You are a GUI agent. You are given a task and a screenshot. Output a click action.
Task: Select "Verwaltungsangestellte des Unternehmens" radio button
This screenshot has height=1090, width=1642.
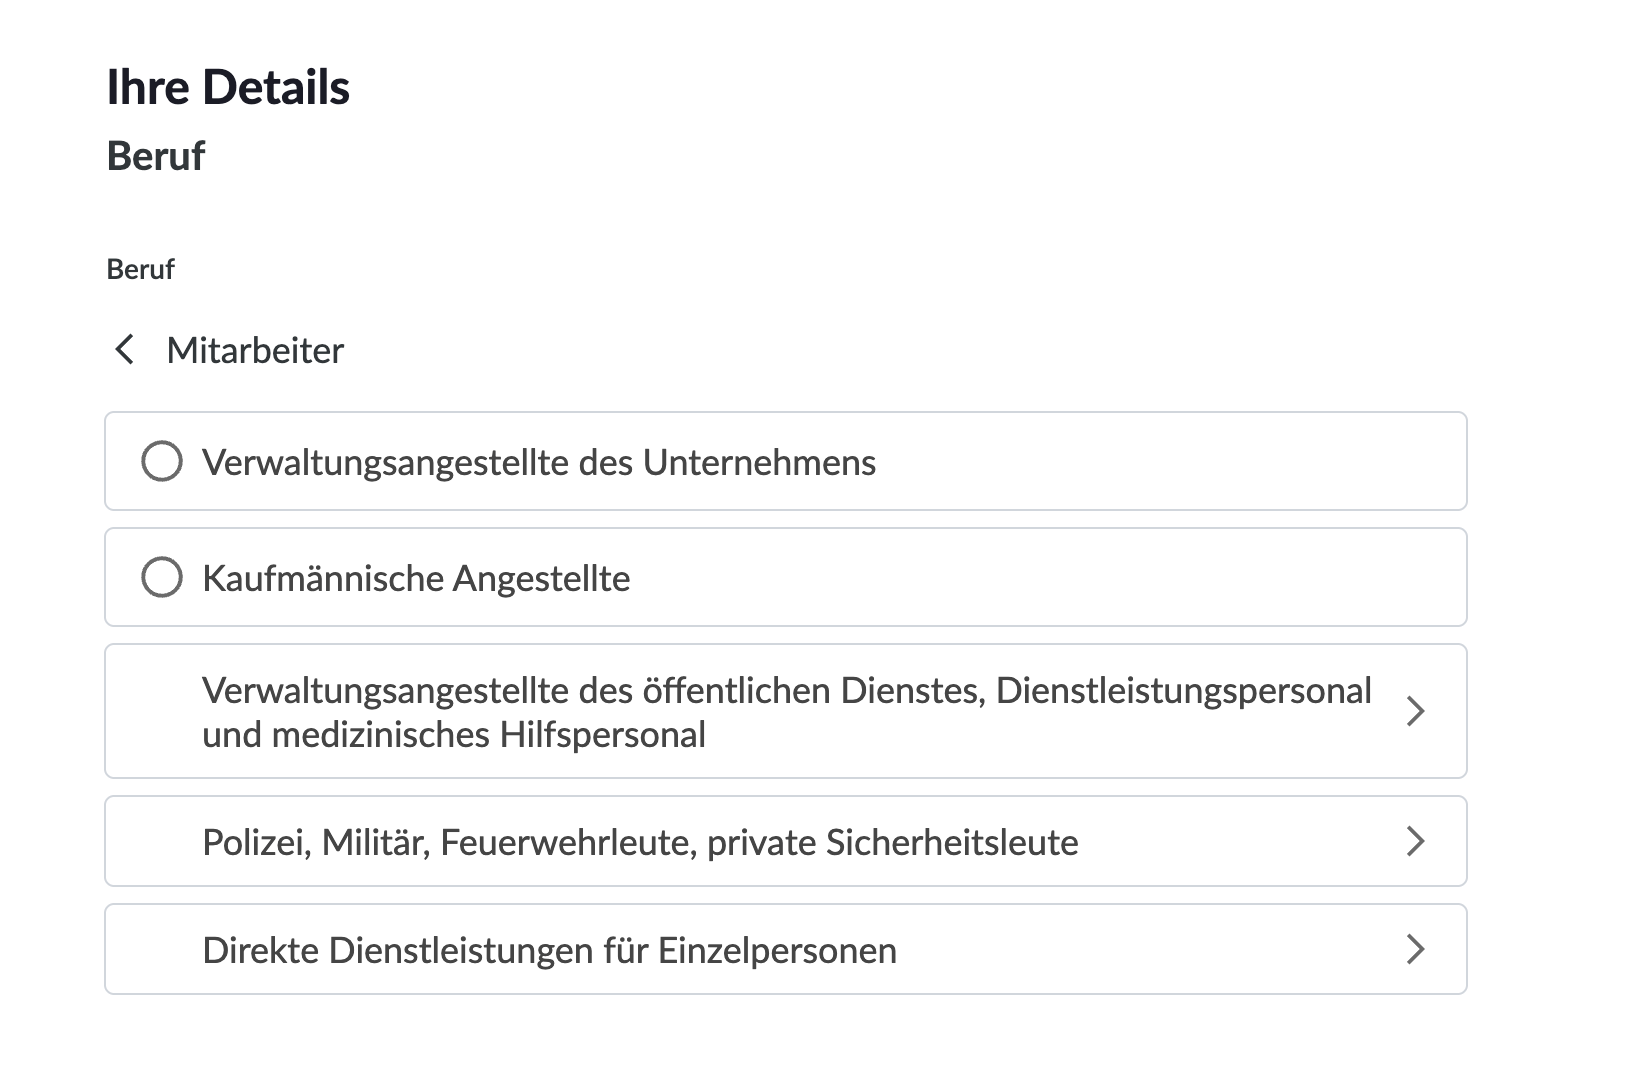pyautogui.click(x=162, y=462)
